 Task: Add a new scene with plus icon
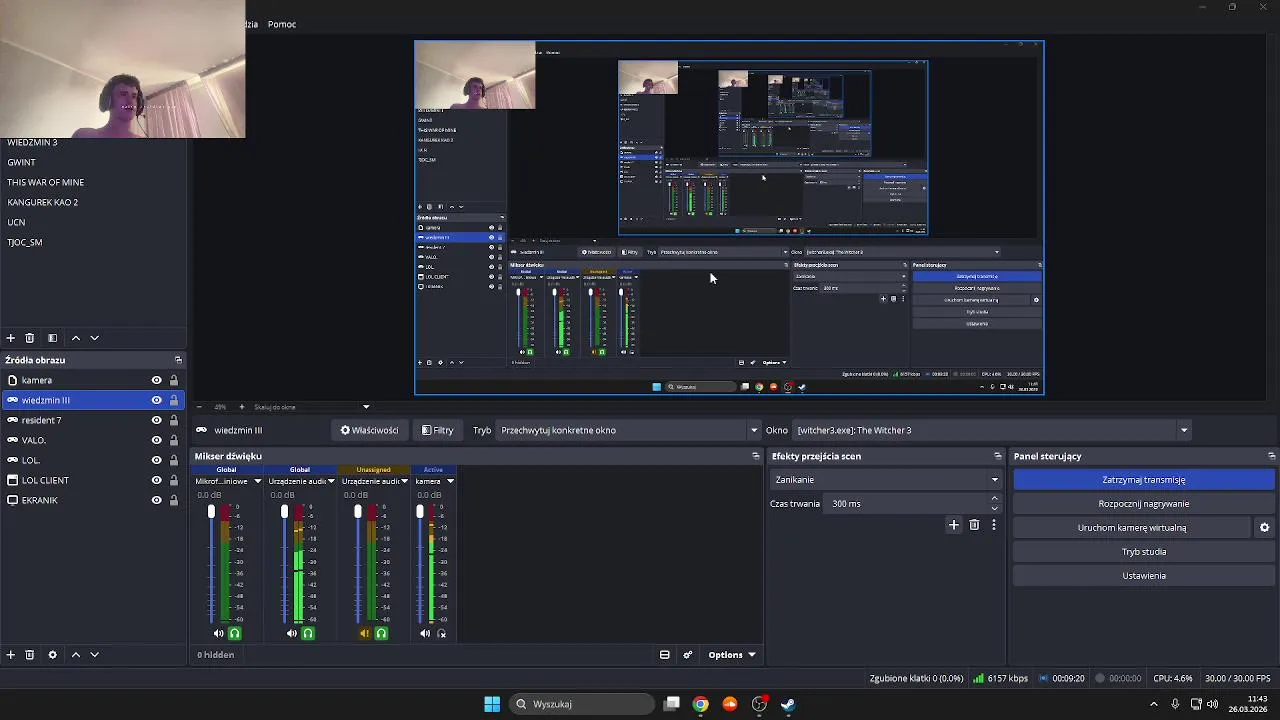tap(10, 338)
